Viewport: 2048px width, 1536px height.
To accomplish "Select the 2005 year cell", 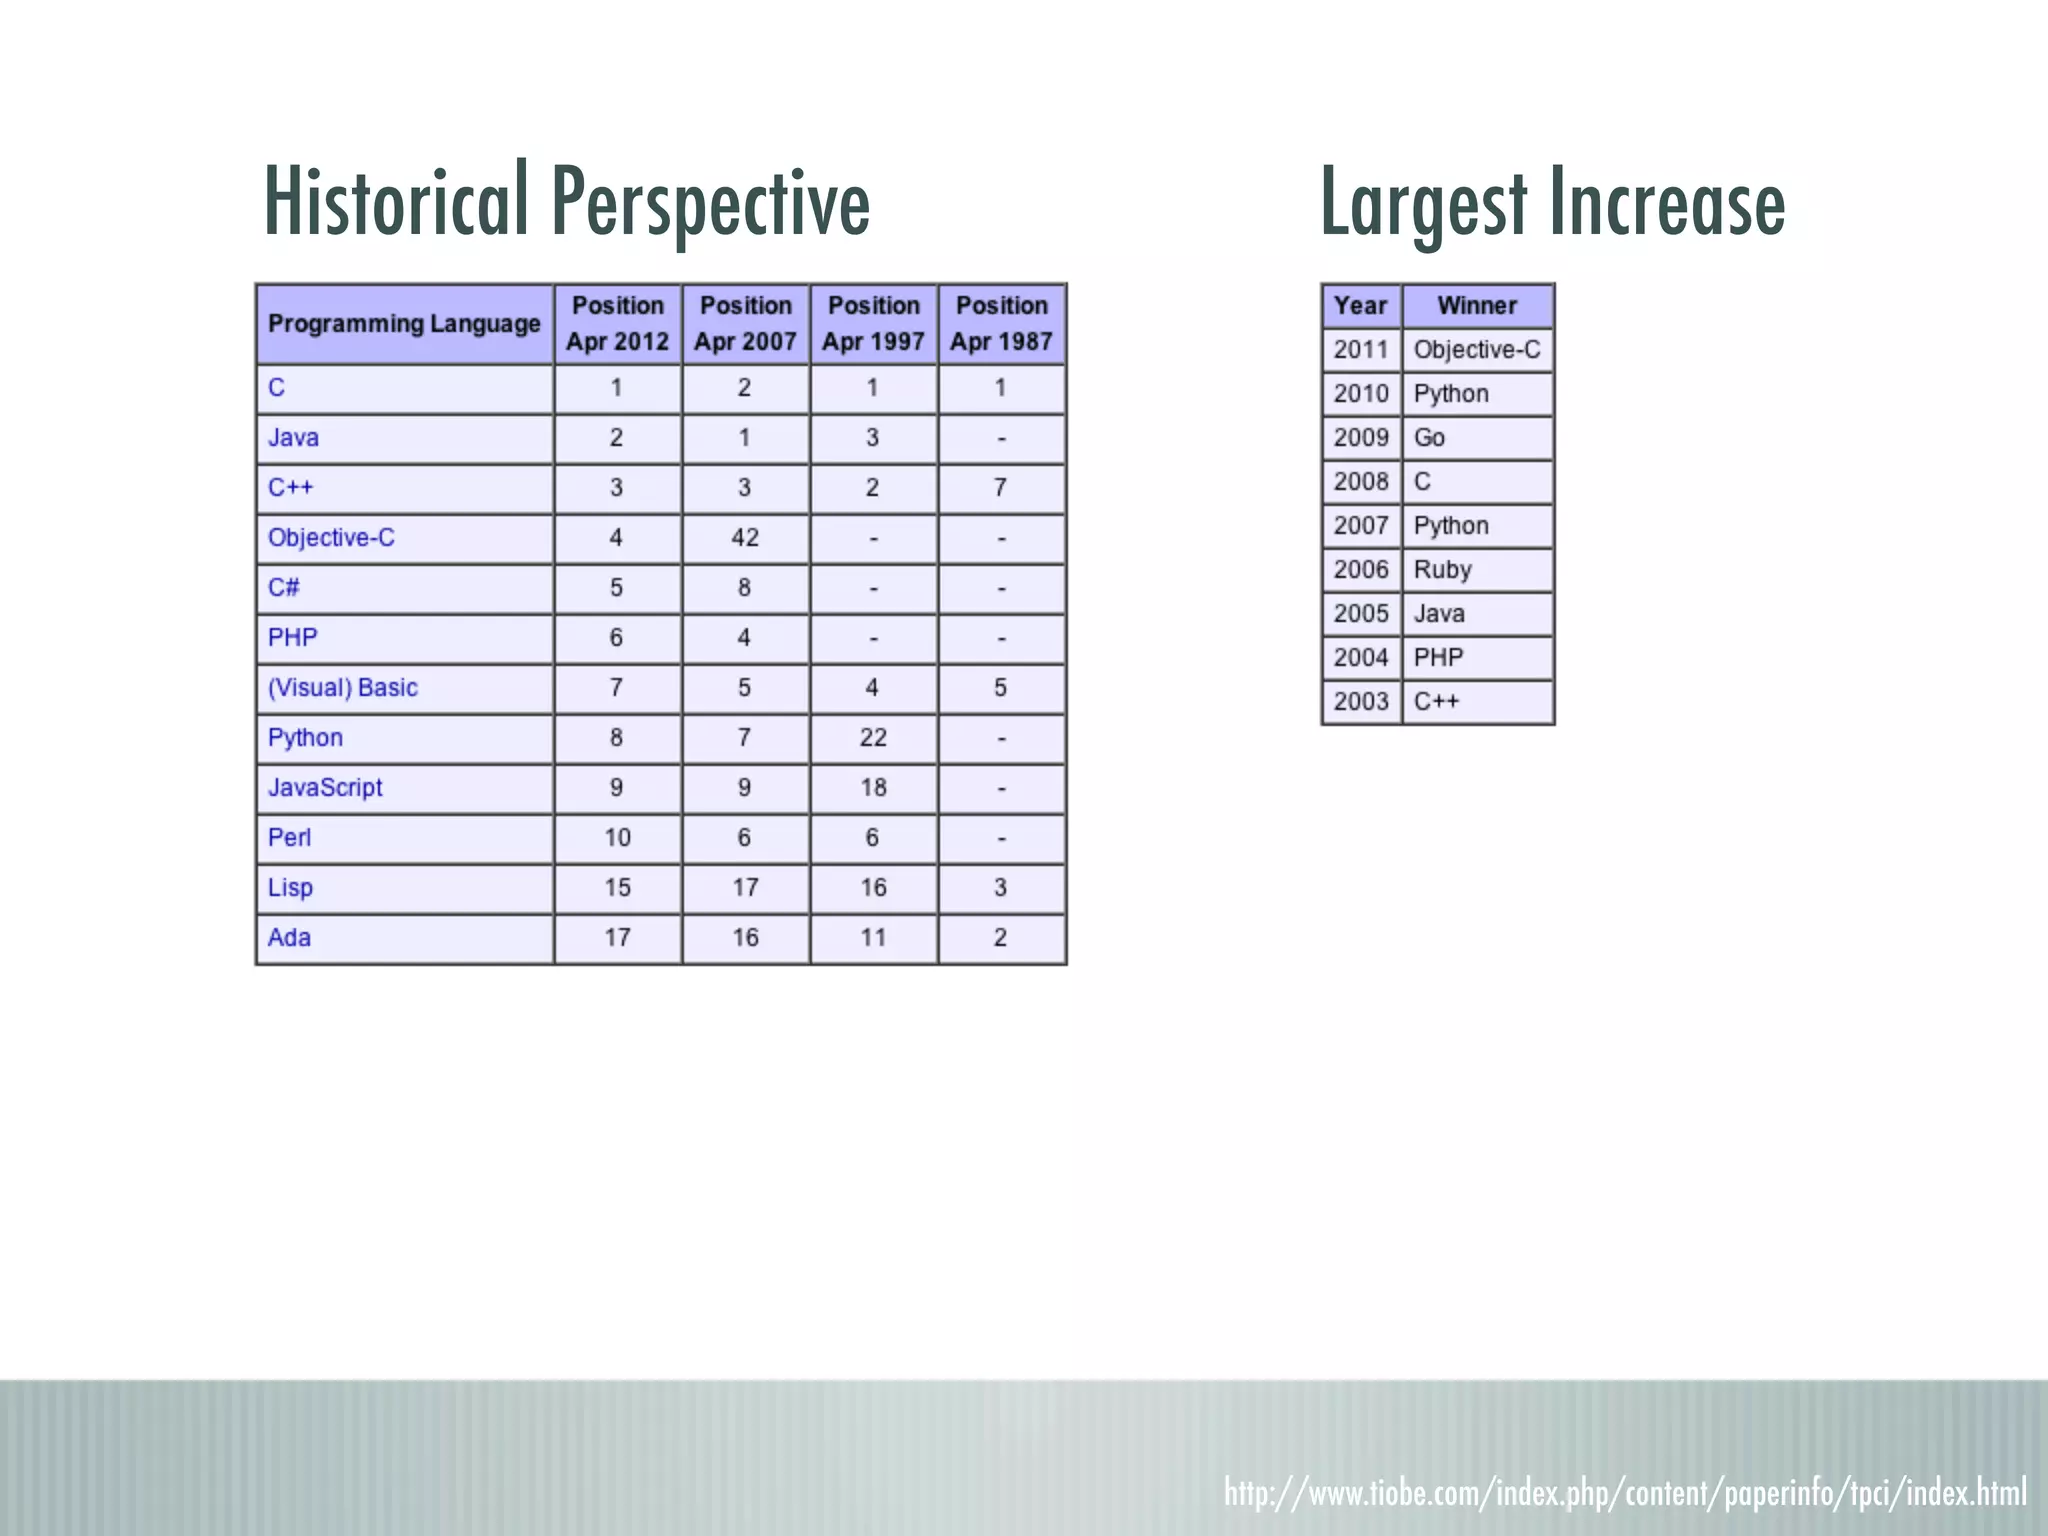I will (x=1361, y=614).
